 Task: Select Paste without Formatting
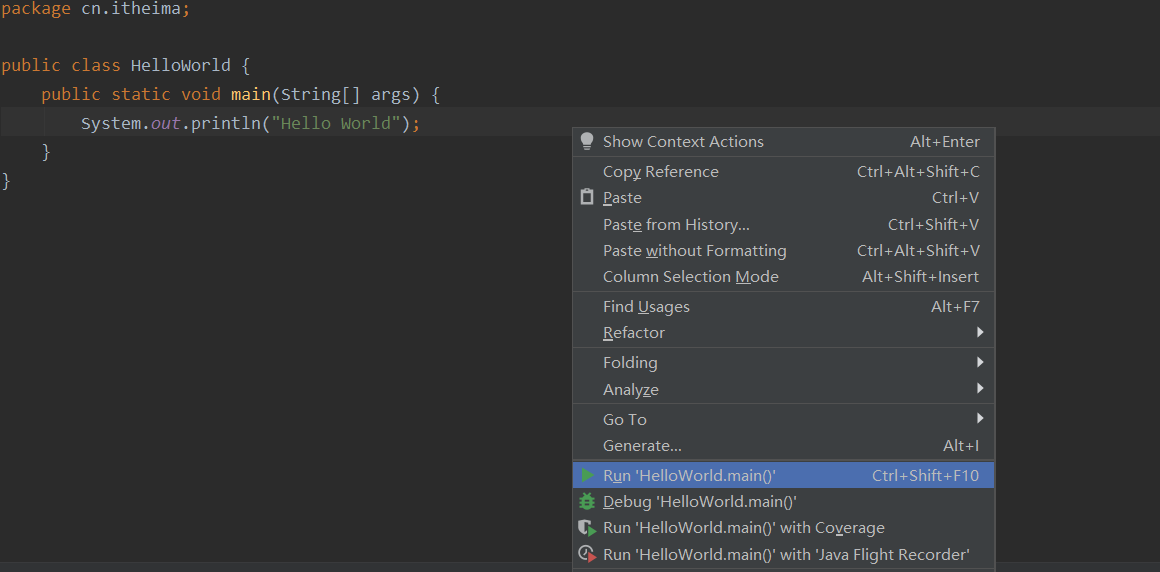coord(694,251)
